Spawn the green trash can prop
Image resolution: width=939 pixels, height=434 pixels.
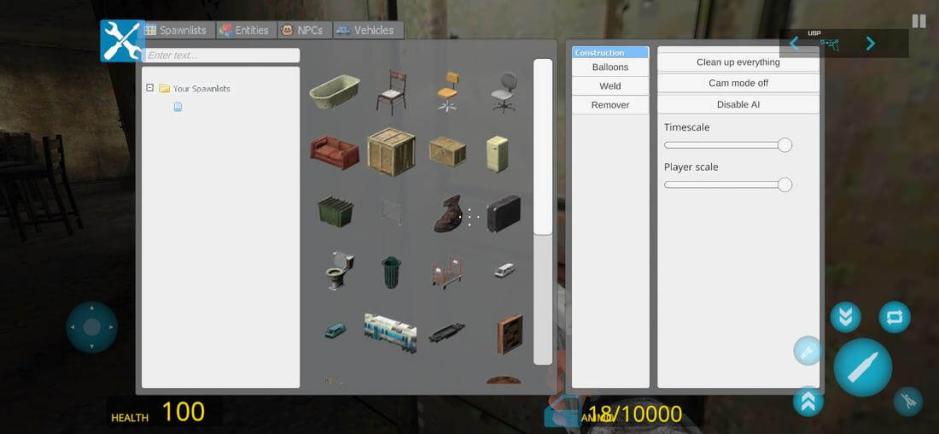(391, 272)
